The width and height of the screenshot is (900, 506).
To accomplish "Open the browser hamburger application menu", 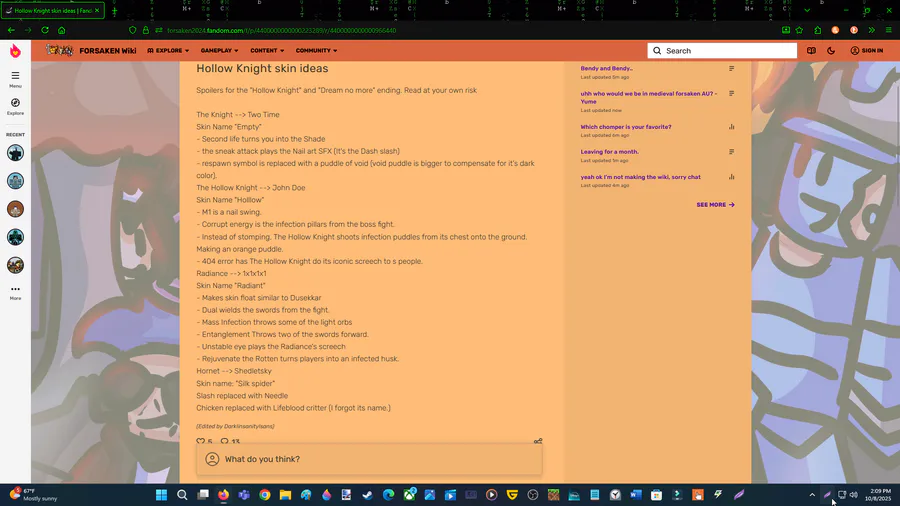I will pos(889,30).
